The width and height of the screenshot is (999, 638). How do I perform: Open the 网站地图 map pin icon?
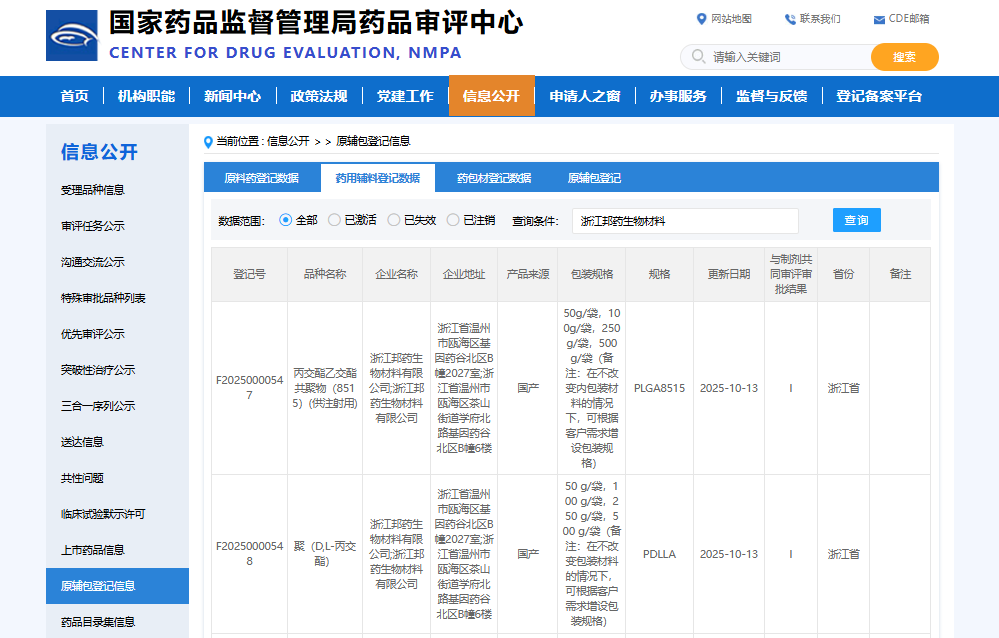[x=701, y=19]
